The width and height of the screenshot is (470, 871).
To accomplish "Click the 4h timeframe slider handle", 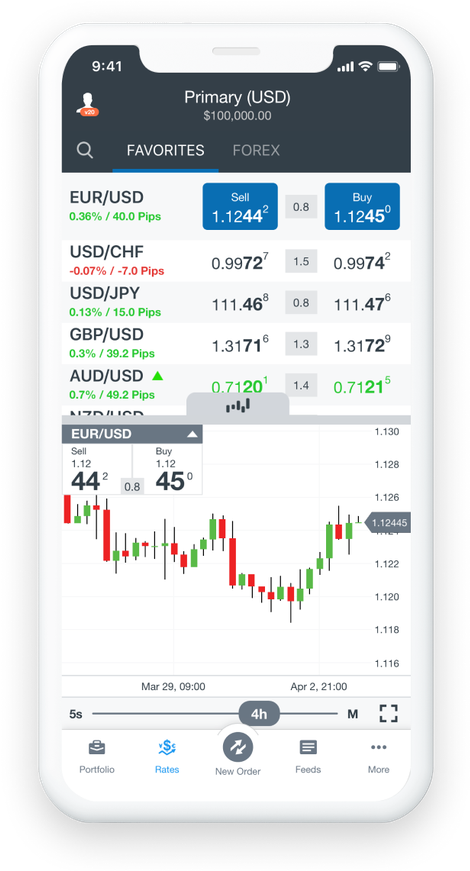I will click(259, 714).
